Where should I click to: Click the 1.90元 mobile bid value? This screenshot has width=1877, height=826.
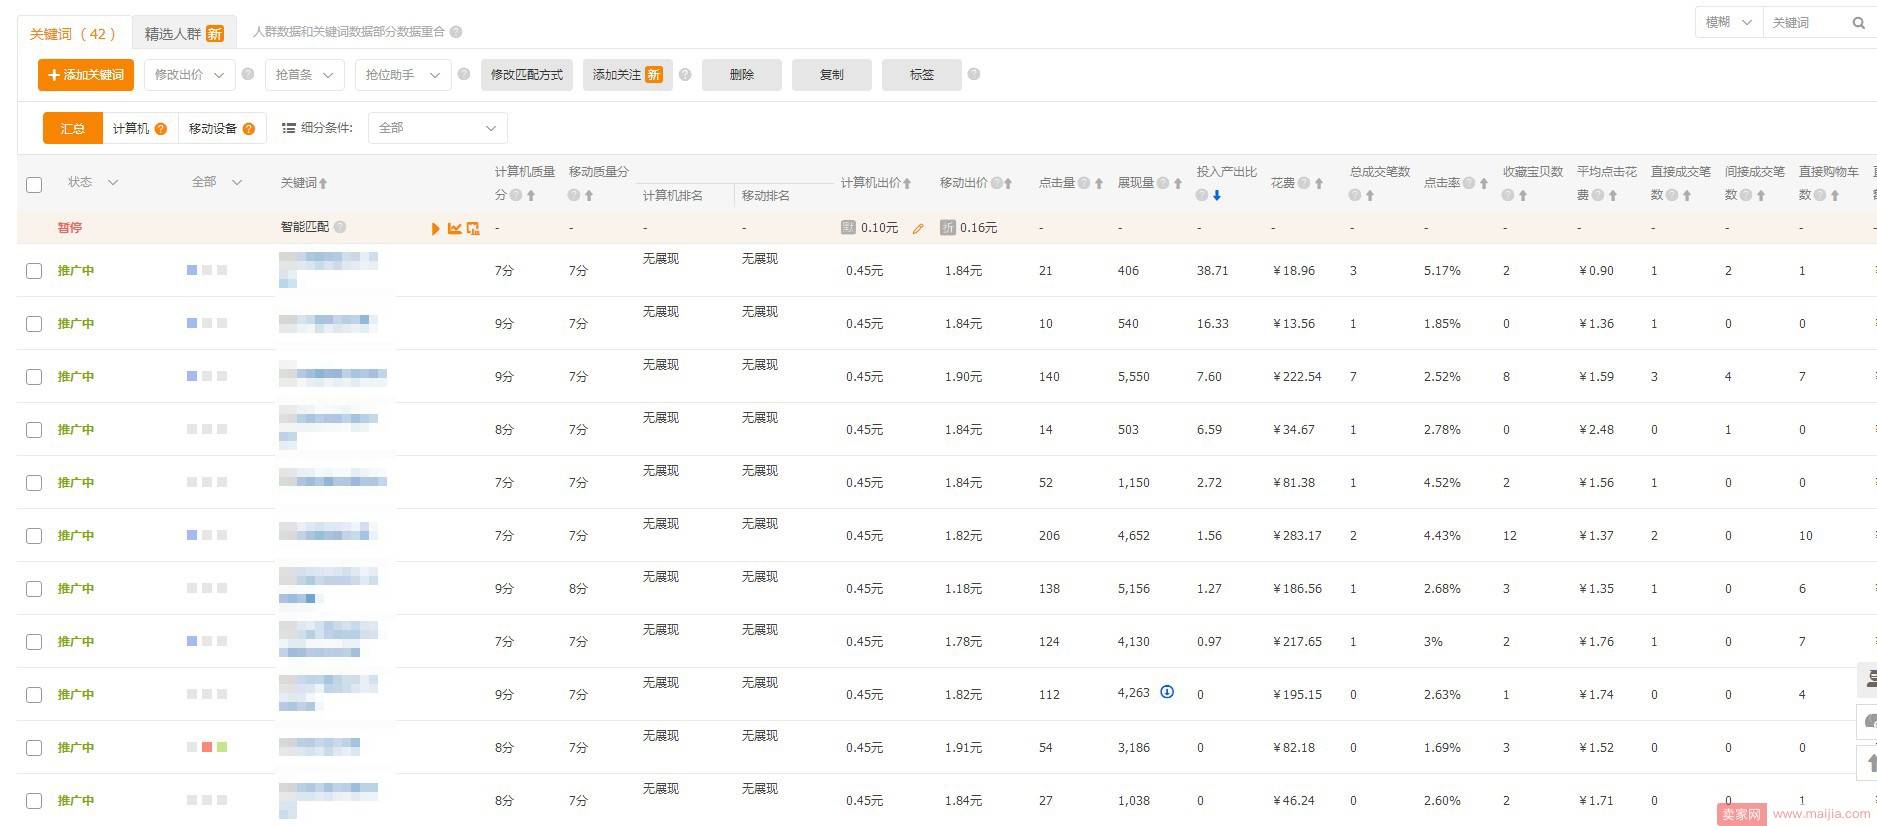point(963,377)
